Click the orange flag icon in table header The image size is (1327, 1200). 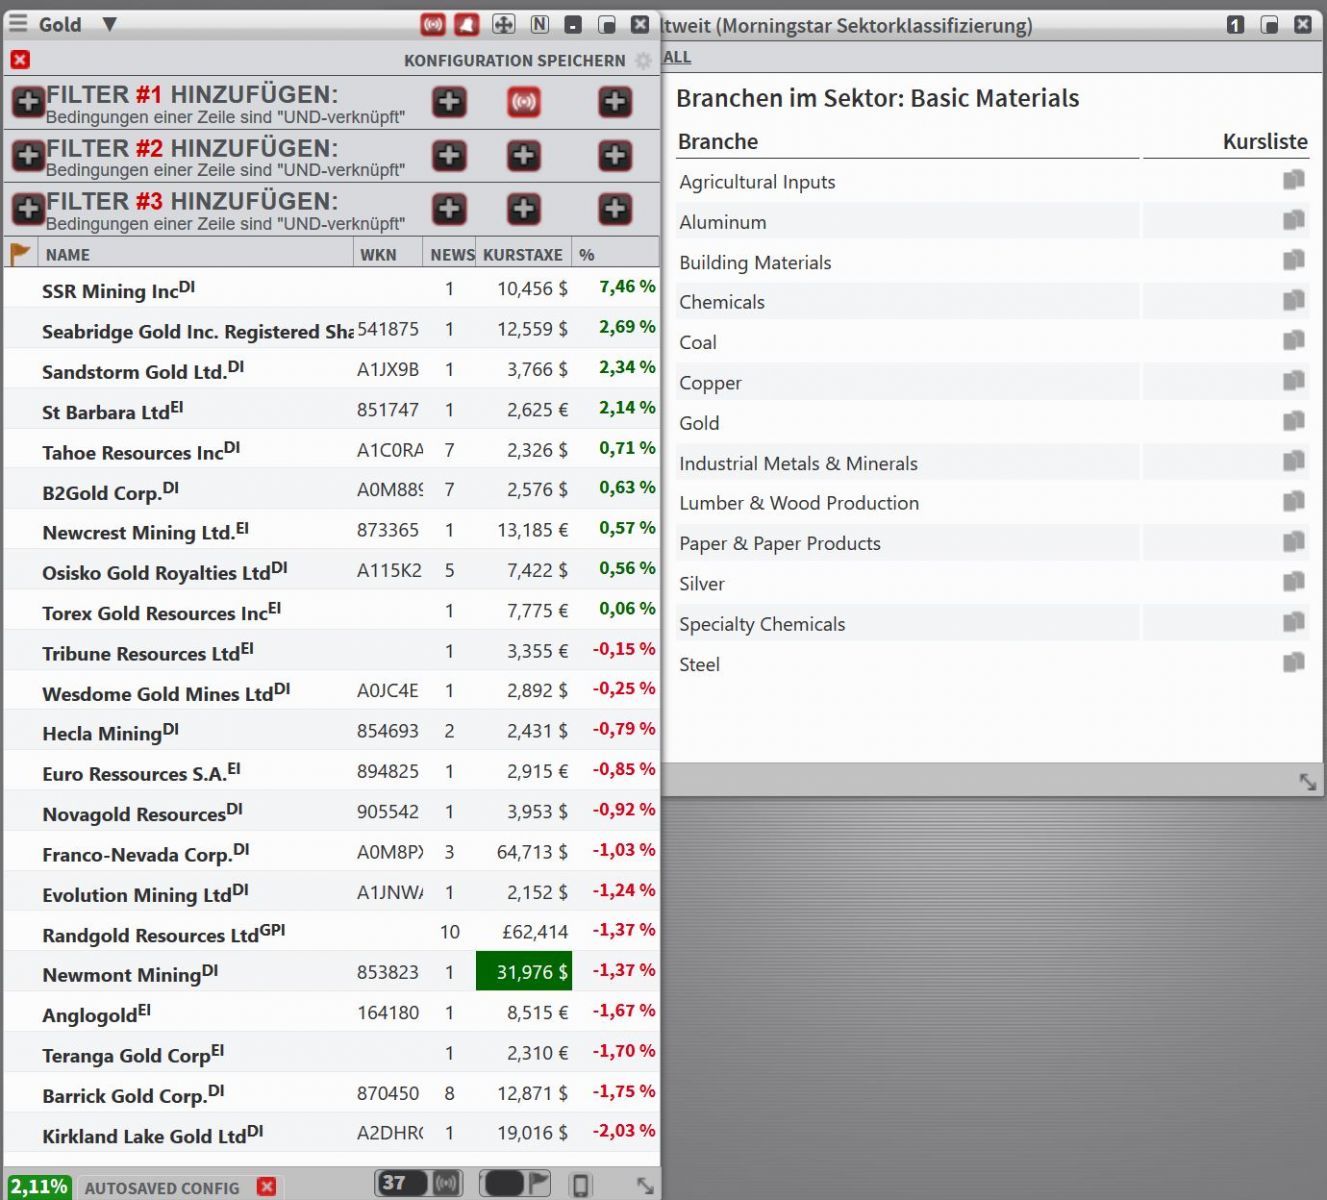click(20, 254)
